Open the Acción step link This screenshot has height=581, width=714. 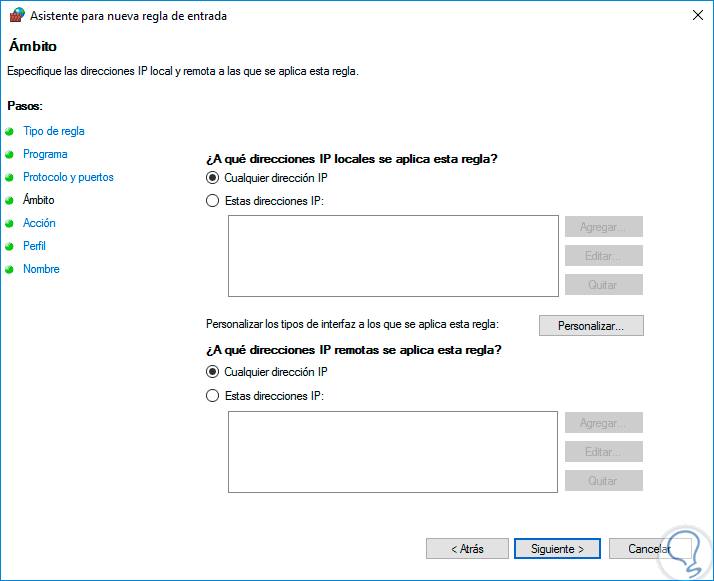(x=39, y=223)
